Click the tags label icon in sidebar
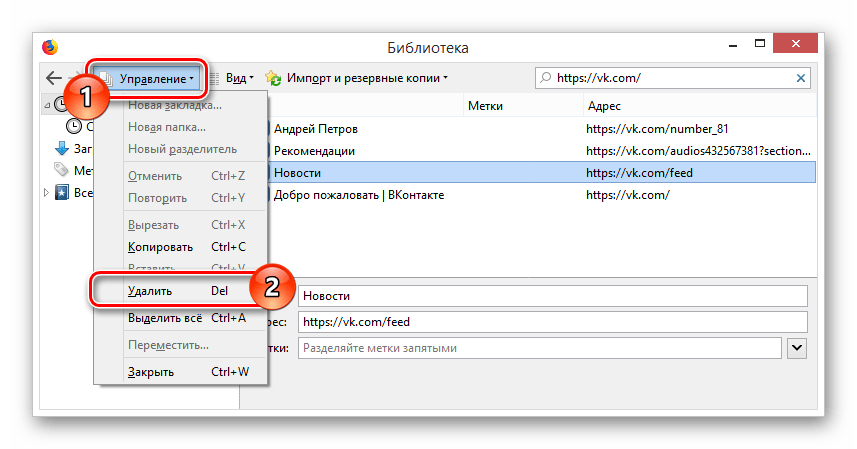 [61, 170]
